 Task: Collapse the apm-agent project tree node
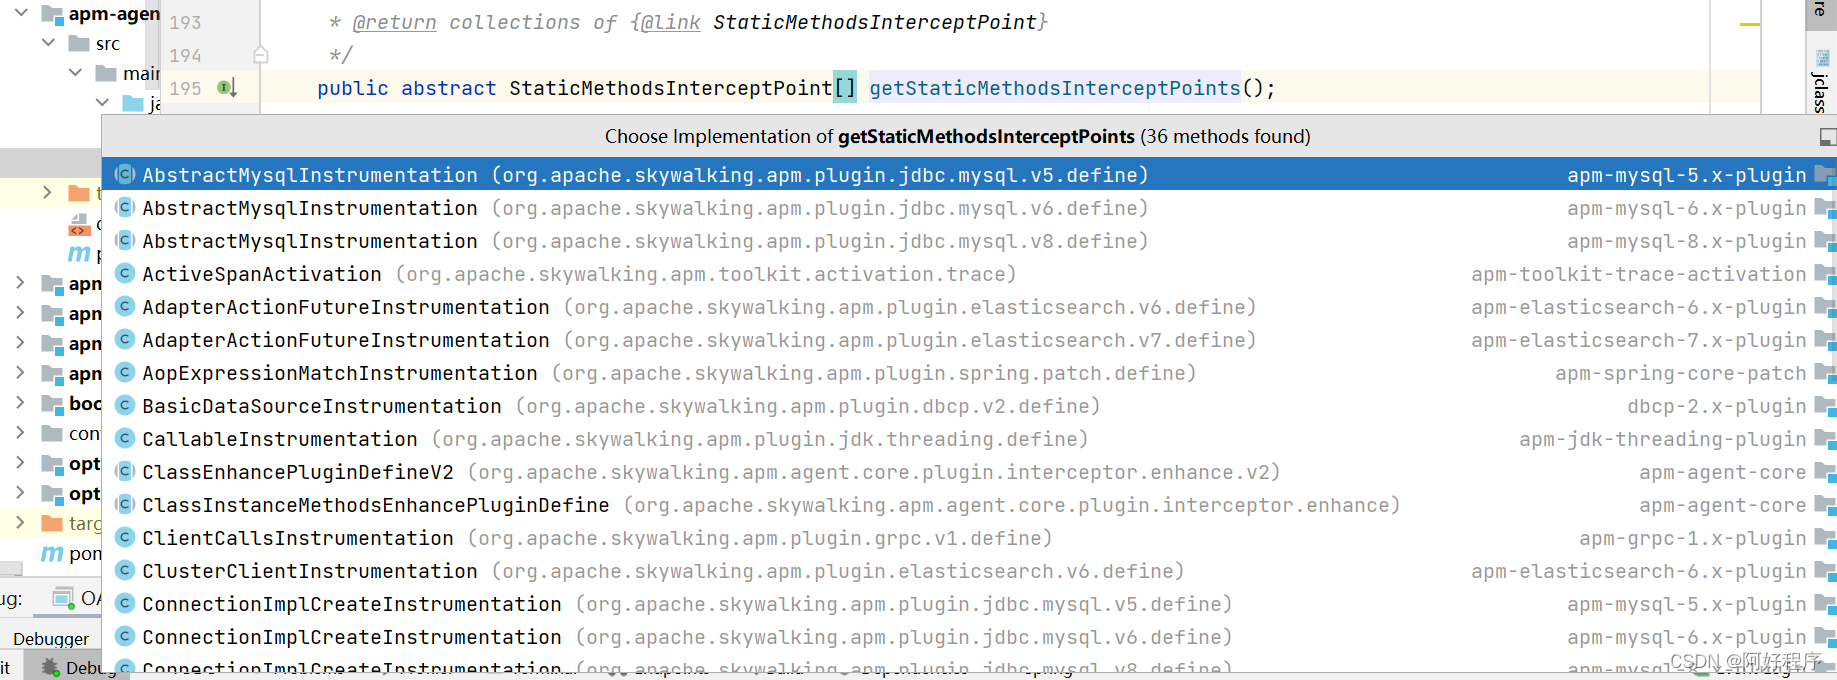click(x=21, y=13)
